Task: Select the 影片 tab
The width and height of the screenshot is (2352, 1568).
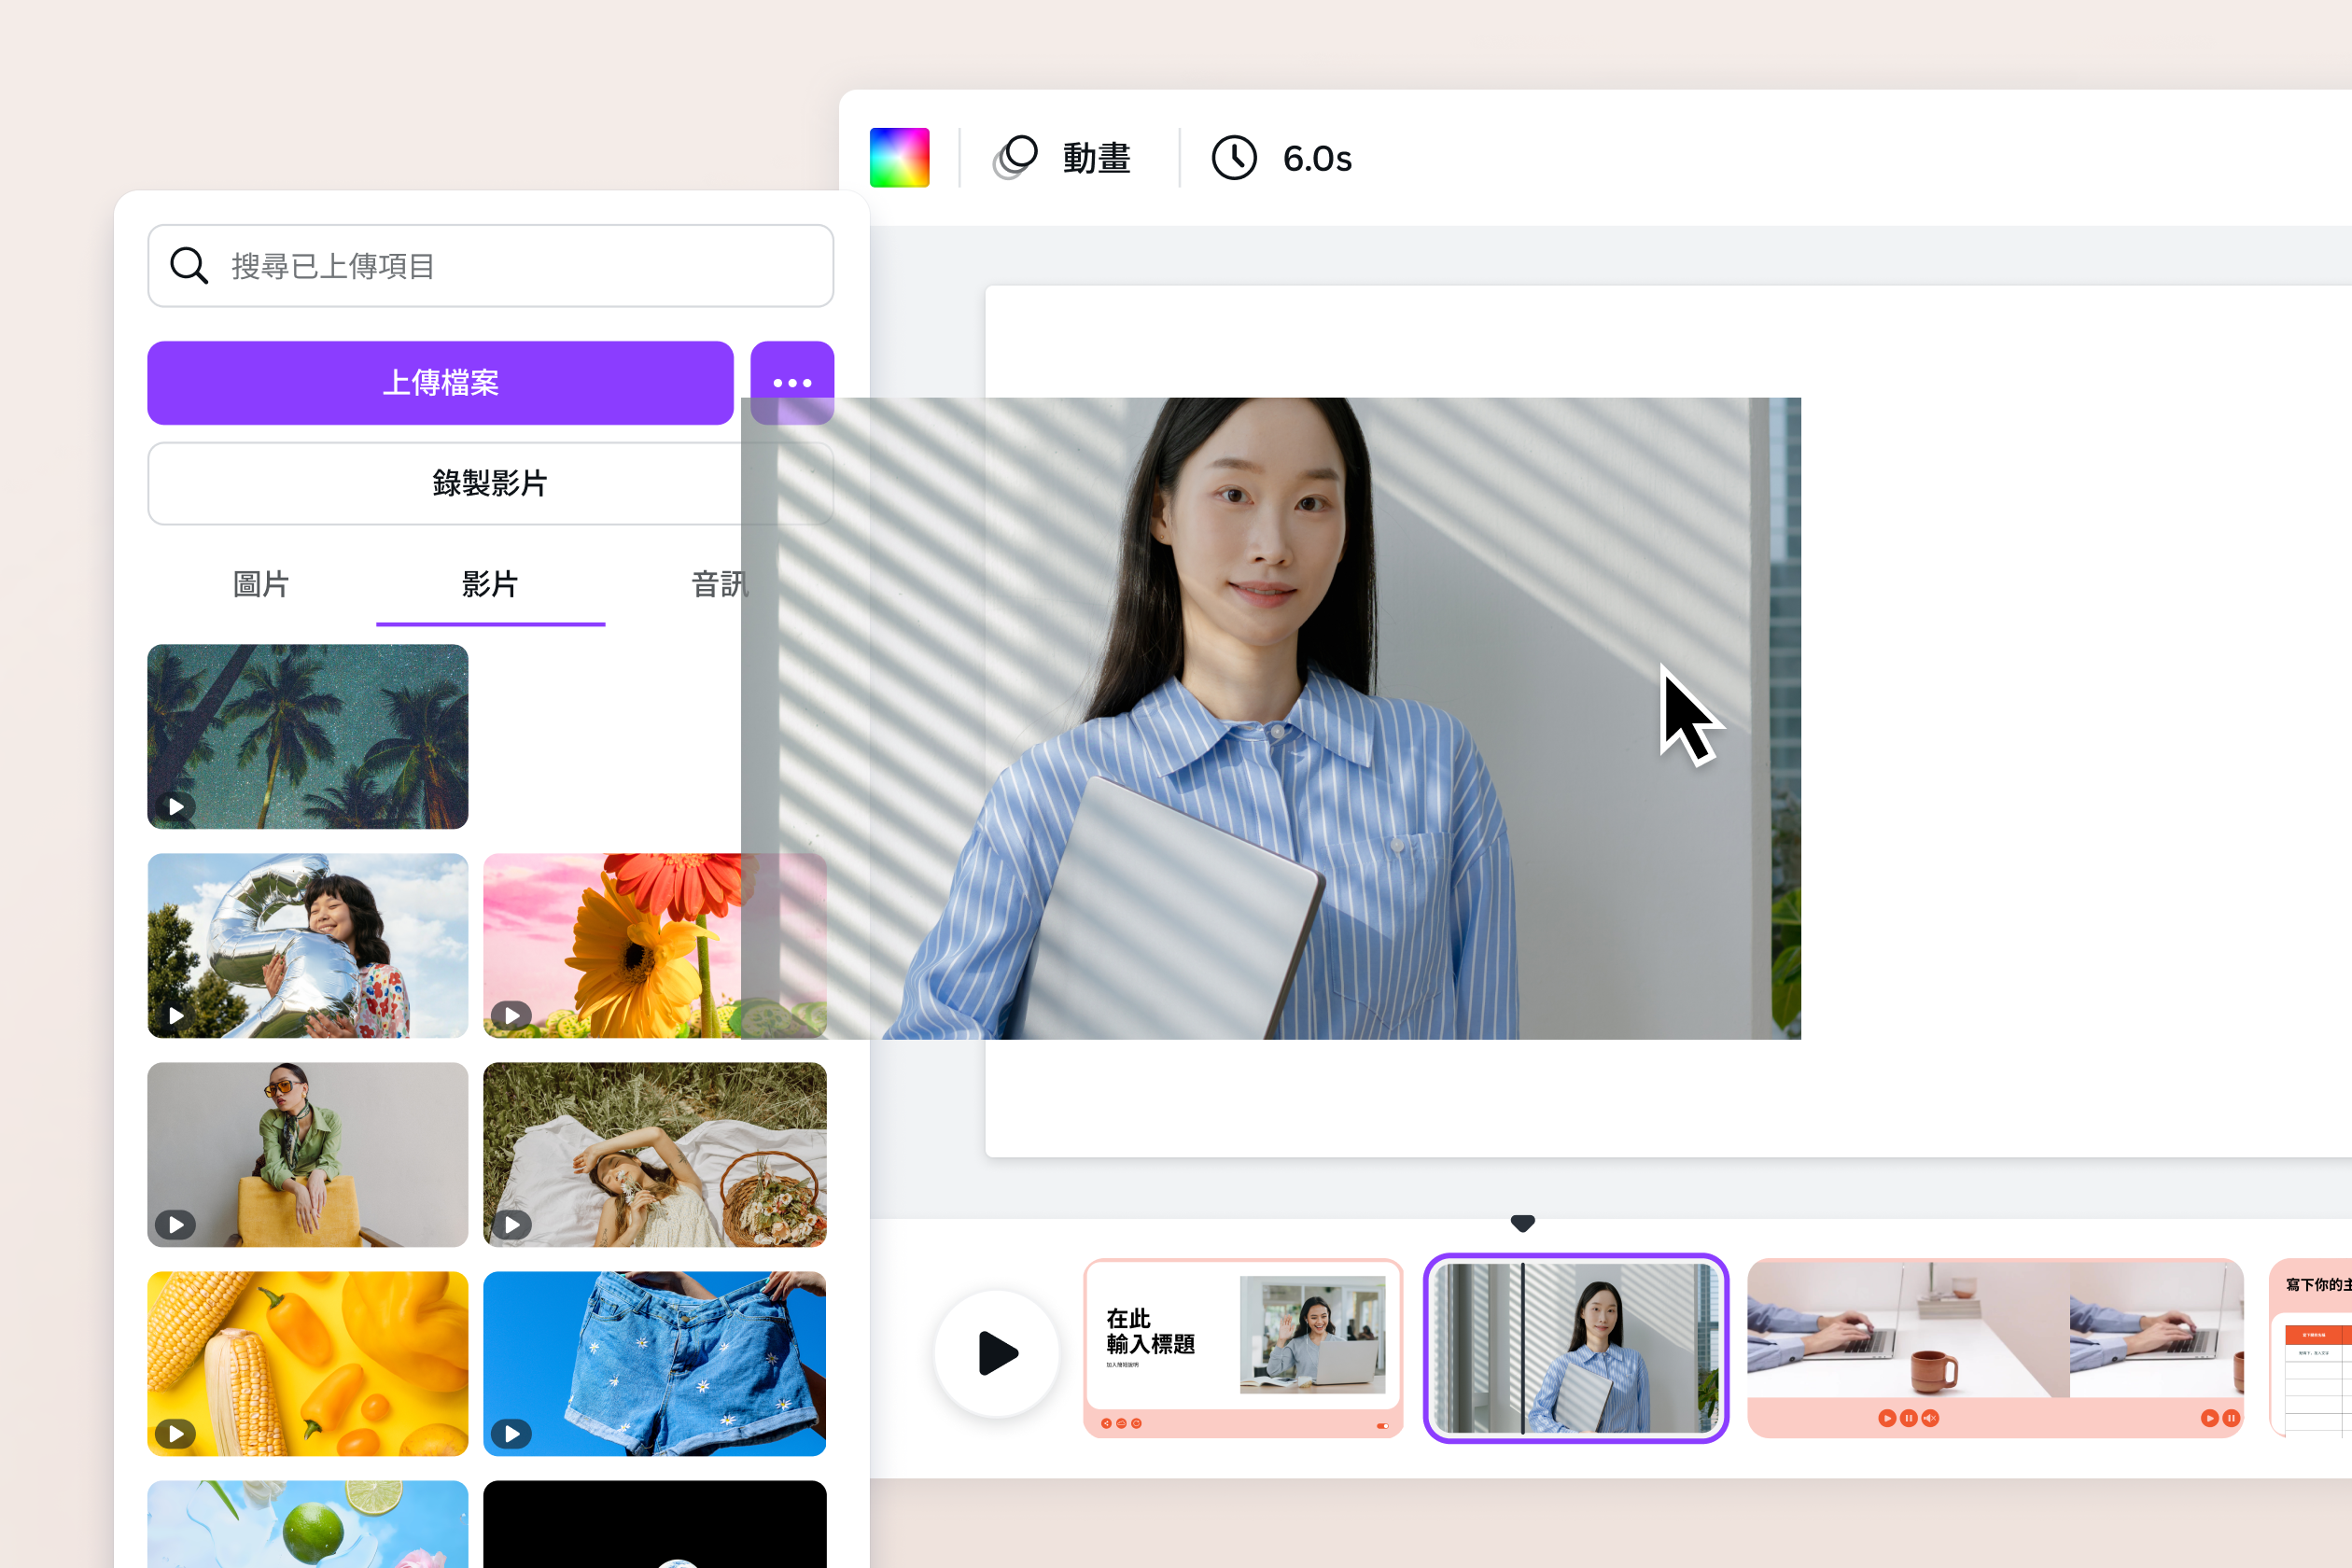Action: 490,584
